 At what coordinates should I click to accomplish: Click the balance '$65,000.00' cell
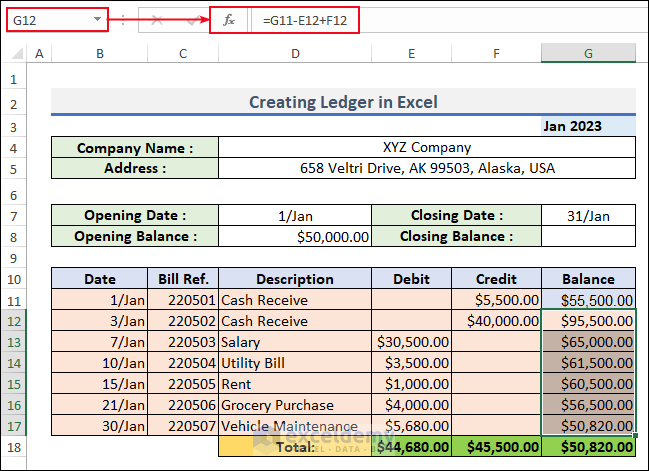pyautogui.click(x=588, y=342)
